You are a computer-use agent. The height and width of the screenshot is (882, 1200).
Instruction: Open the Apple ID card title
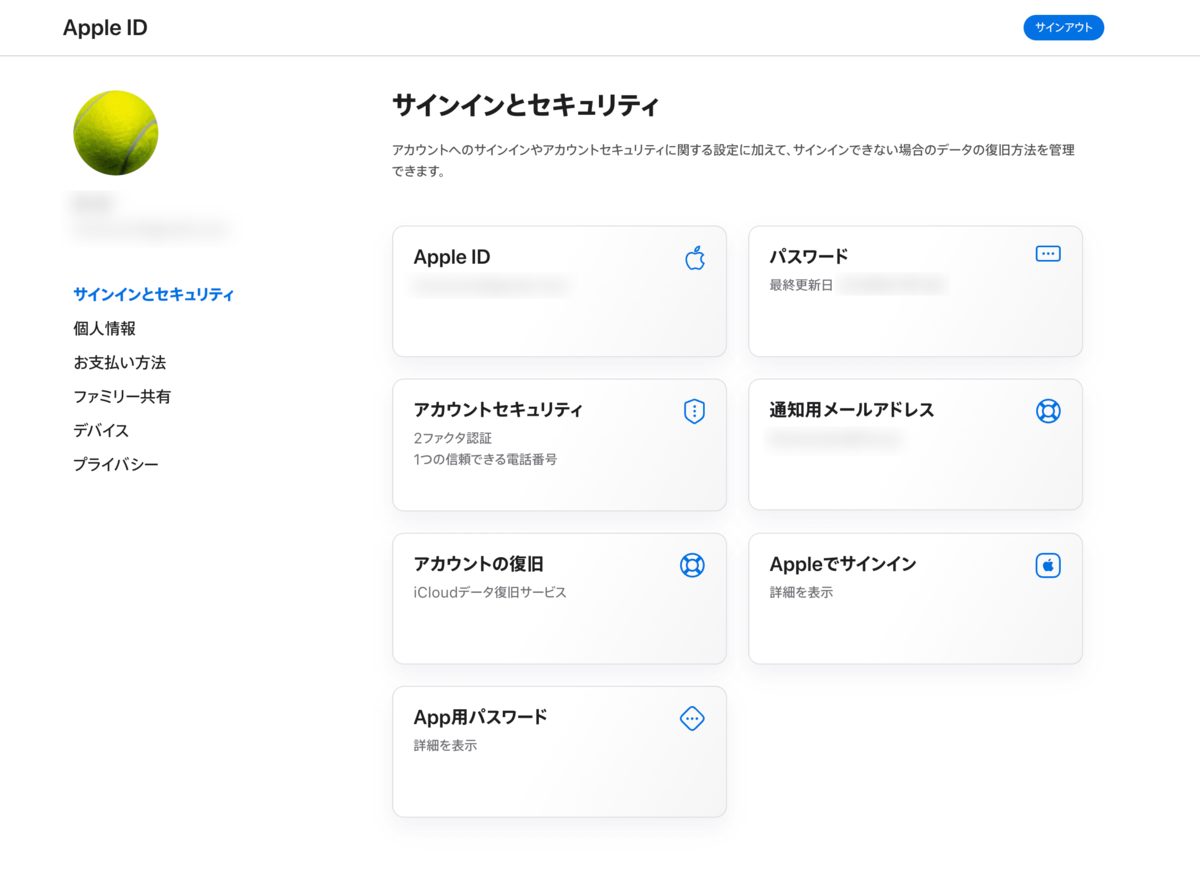tap(452, 257)
